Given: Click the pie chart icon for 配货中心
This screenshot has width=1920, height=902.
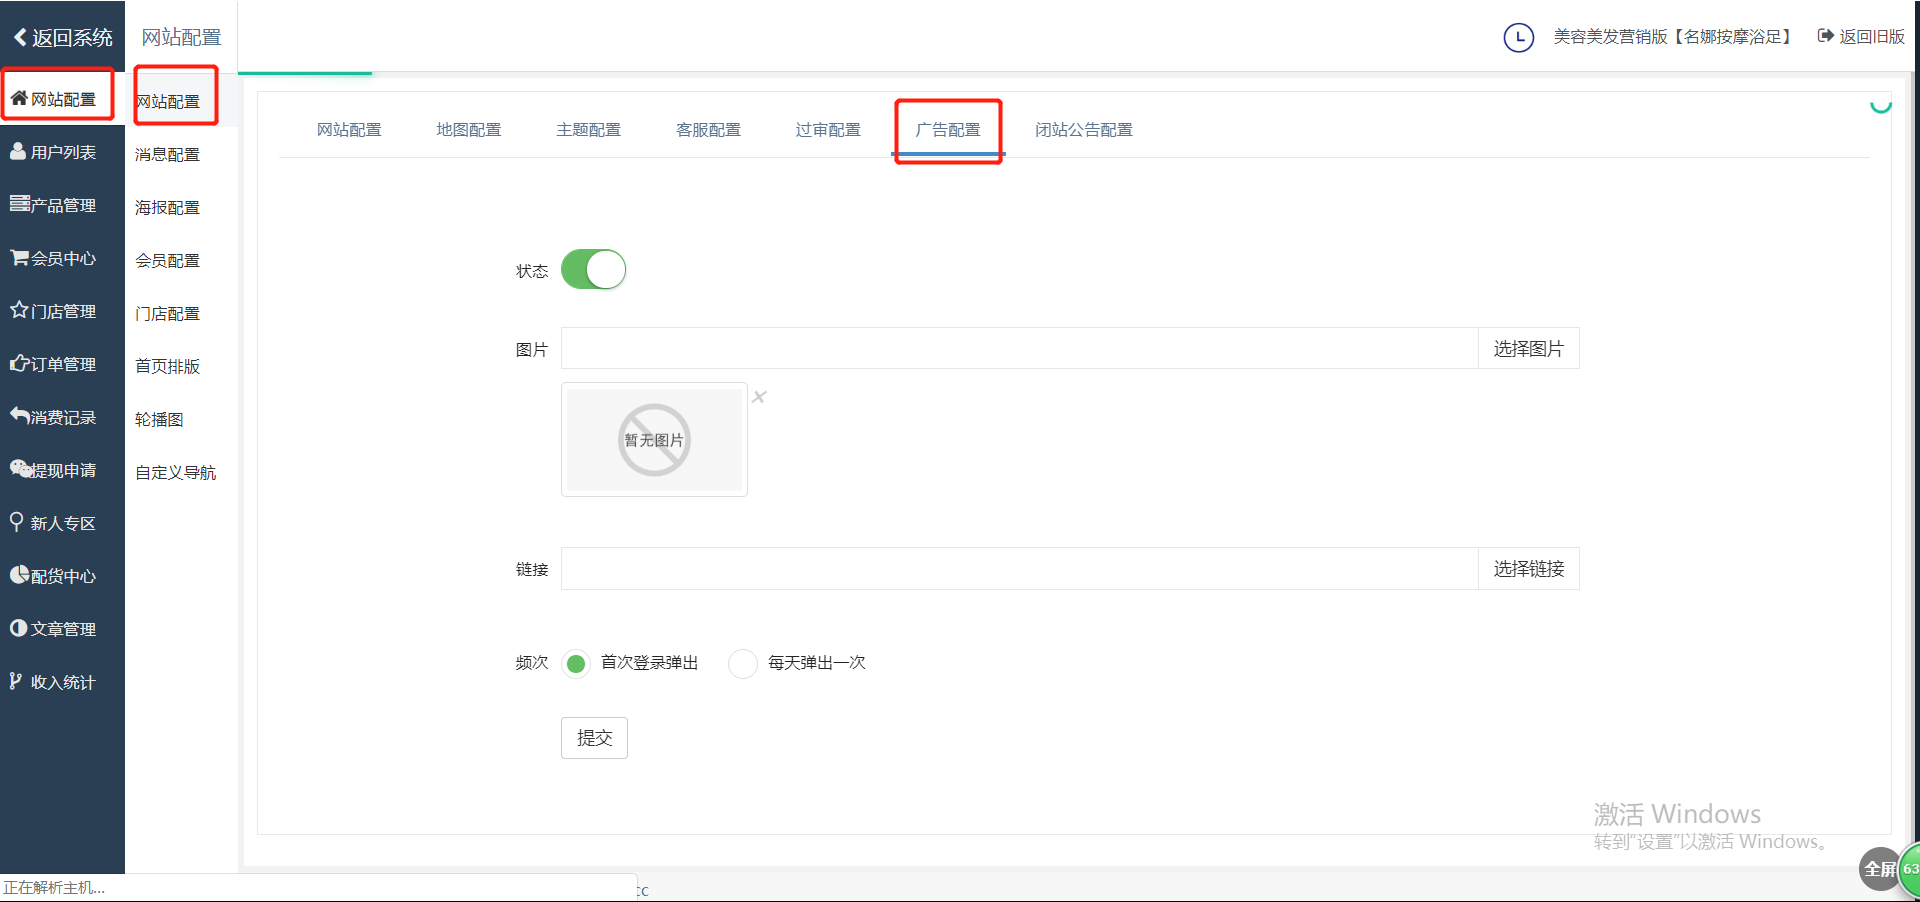Looking at the screenshot, I should tap(19, 574).
